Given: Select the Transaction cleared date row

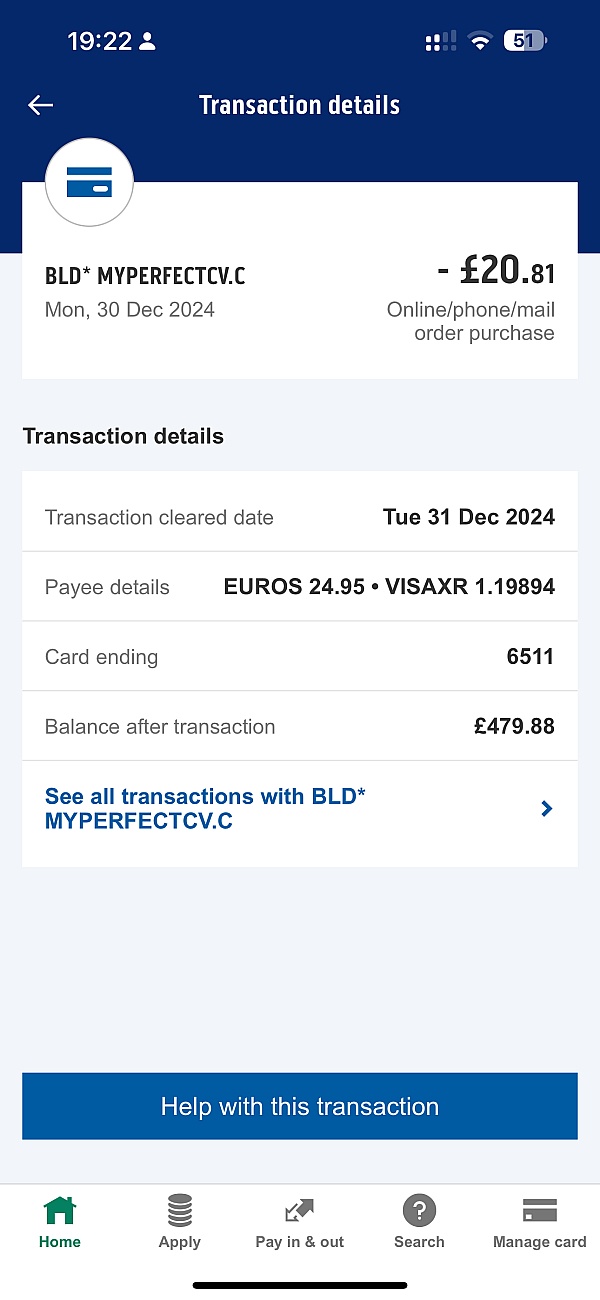Looking at the screenshot, I should tap(300, 517).
